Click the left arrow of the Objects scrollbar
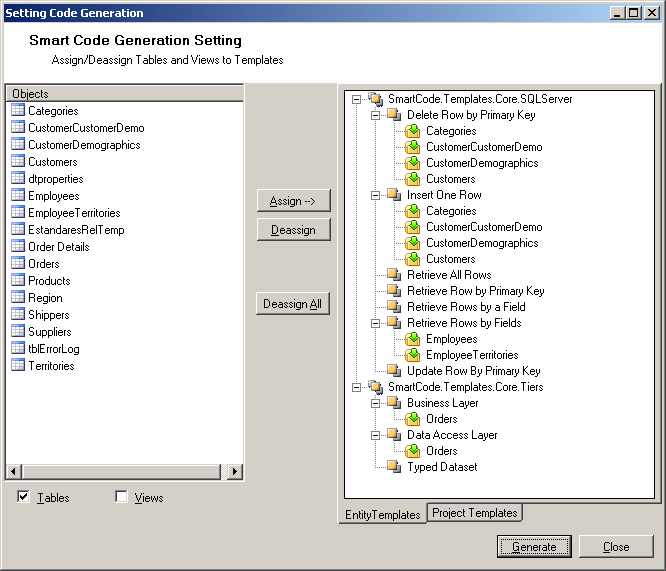This screenshot has height=571, width=666. (14, 471)
